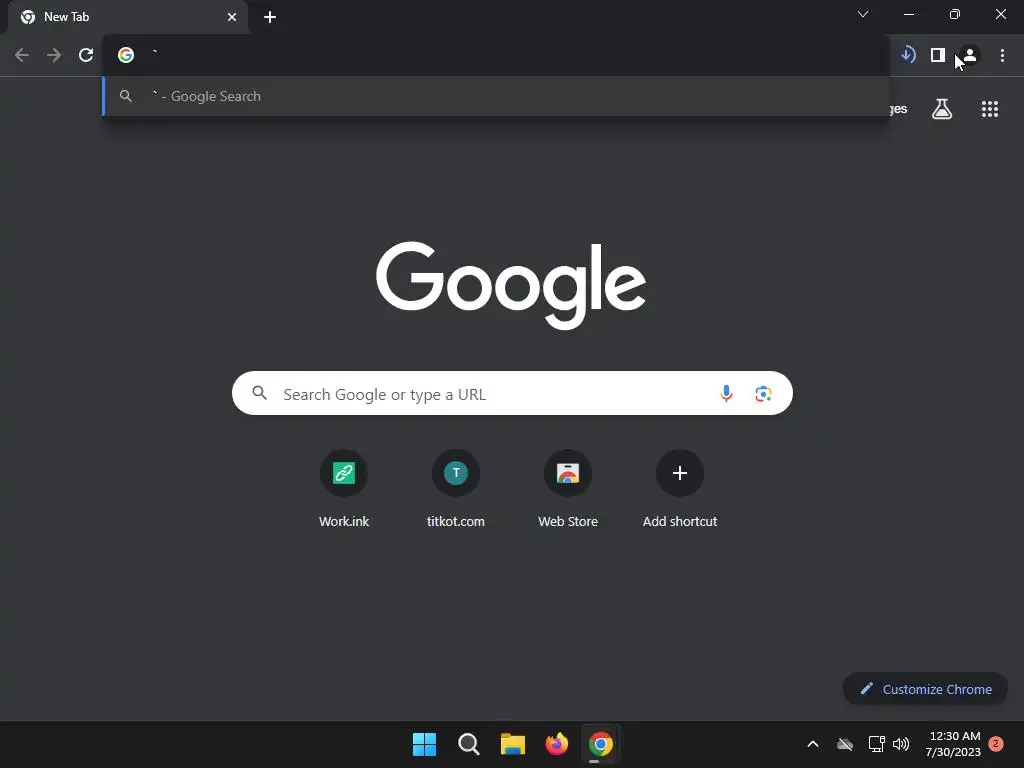The height and width of the screenshot is (768, 1024).
Task: Open the OneDrive cloud tray icon
Action: pyautogui.click(x=844, y=744)
